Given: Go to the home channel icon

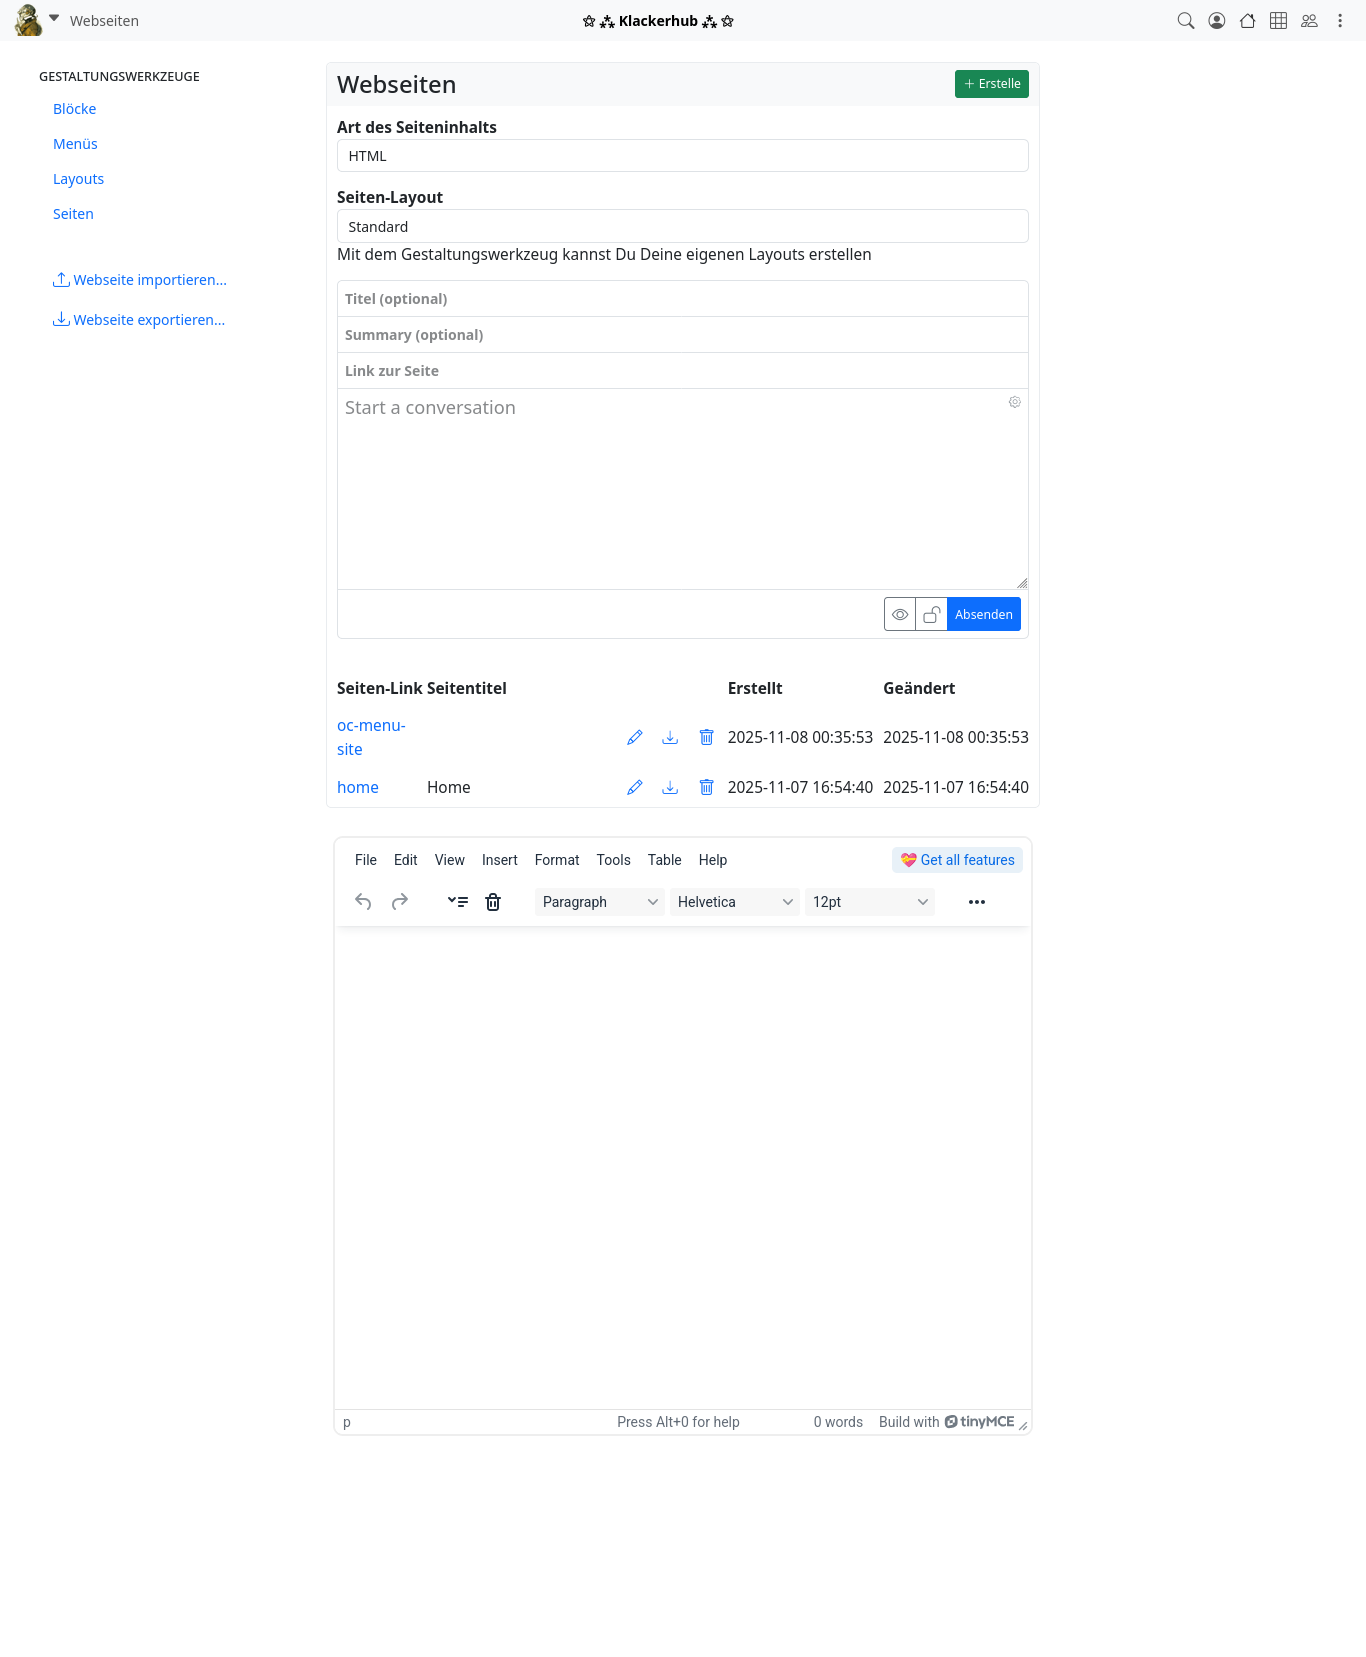Looking at the screenshot, I should (x=1248, y=21).
